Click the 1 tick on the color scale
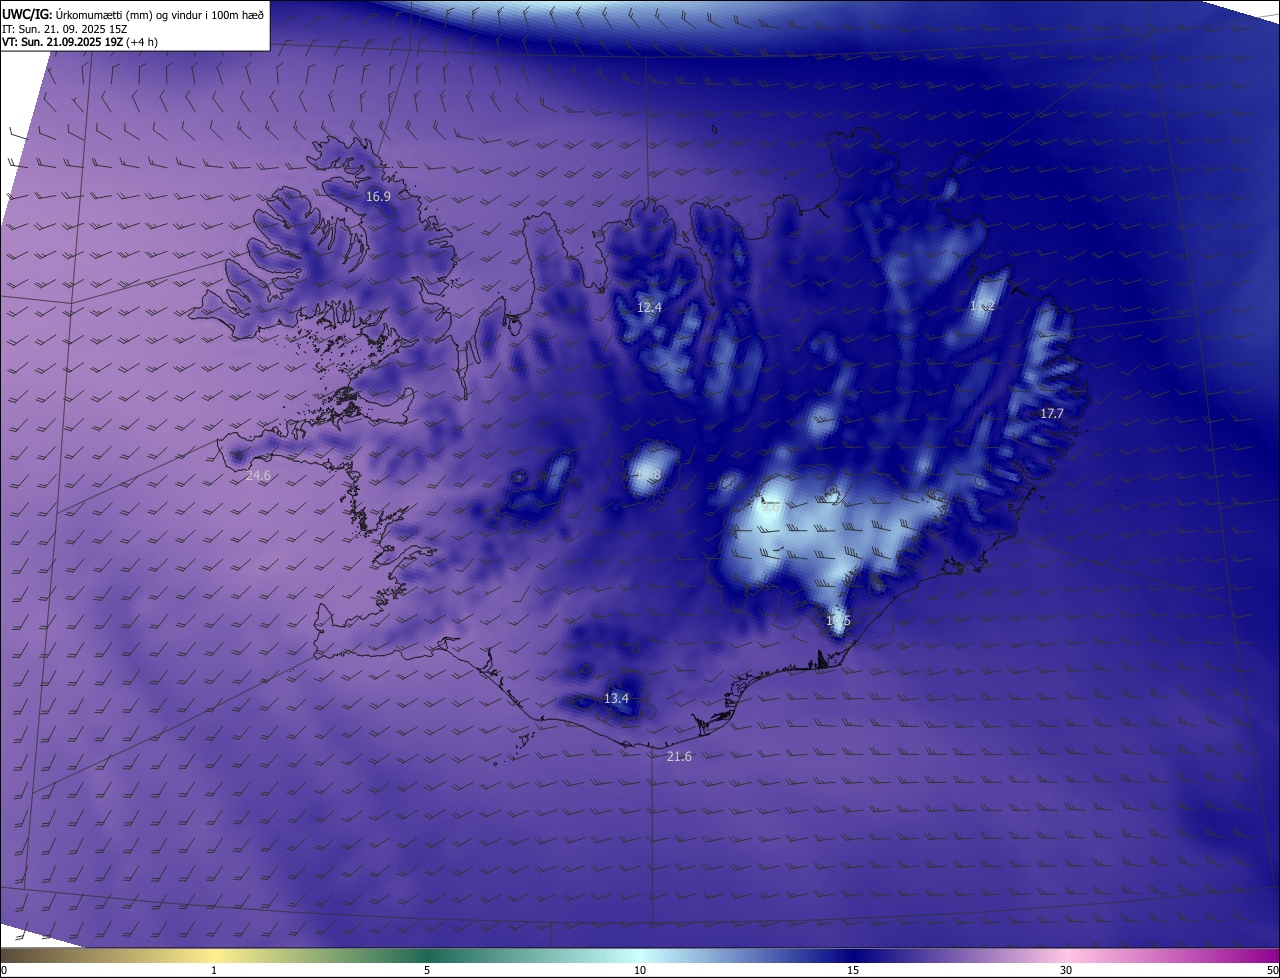Viewport: 1280px width, 978px height. click(215, 971)
